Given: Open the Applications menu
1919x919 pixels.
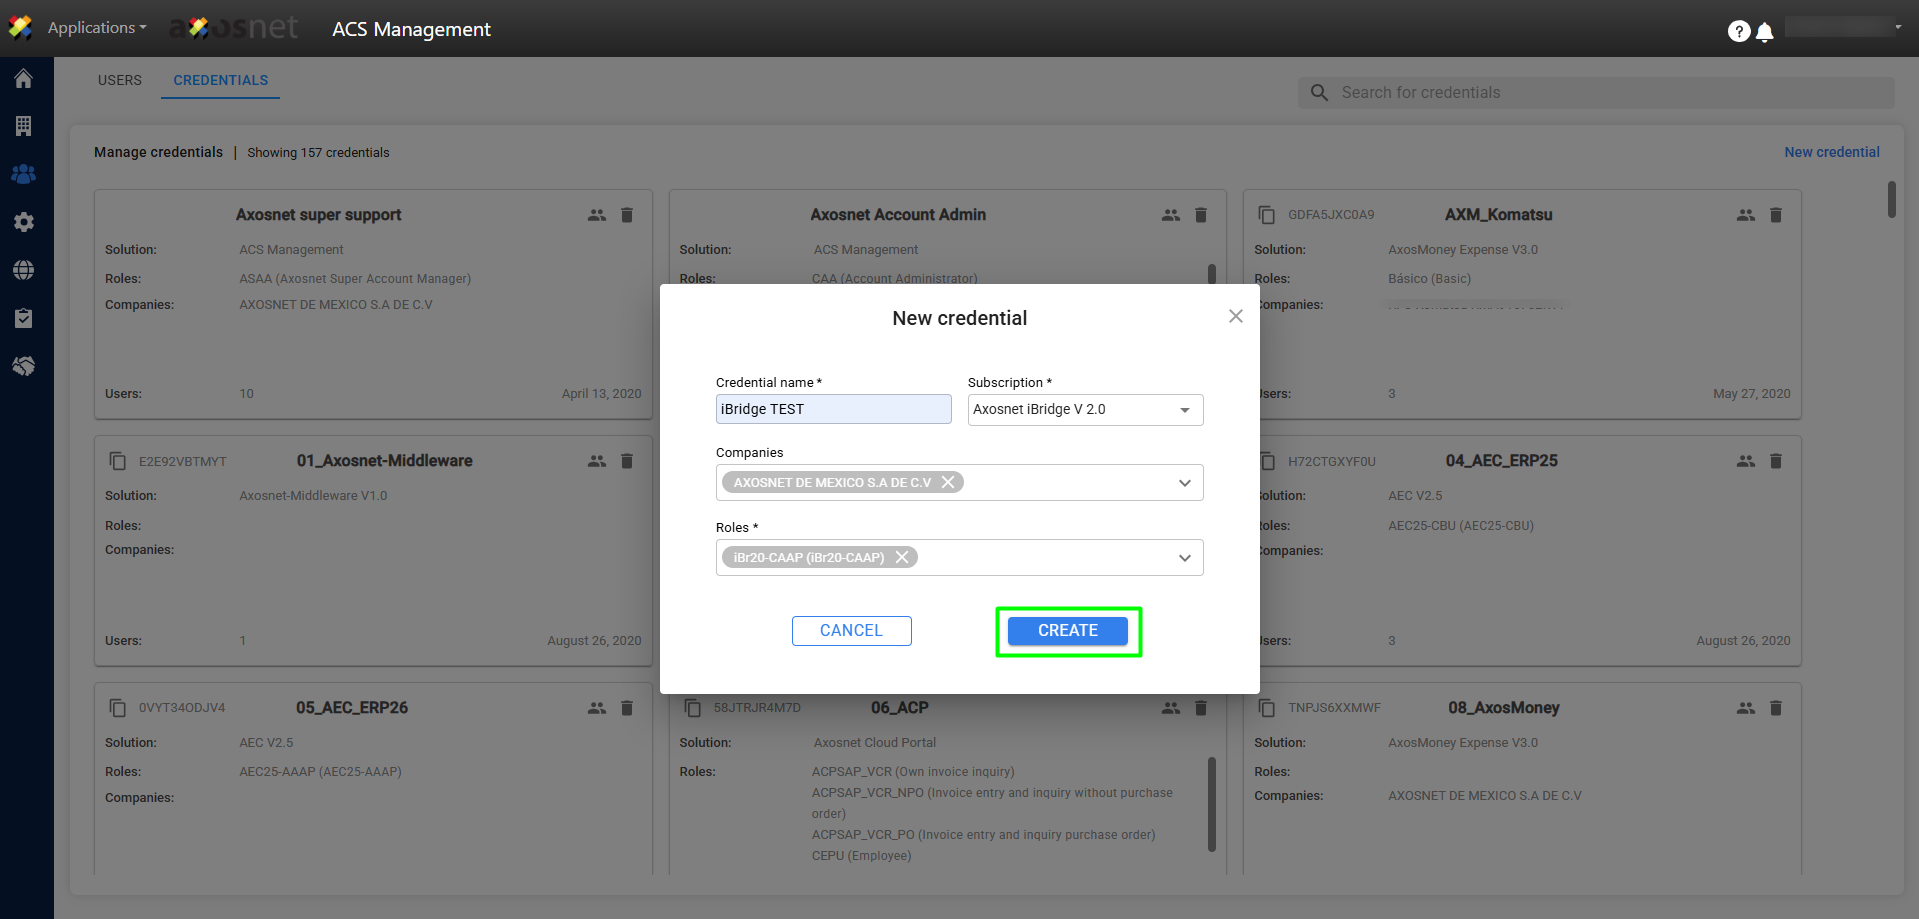Looking at the screenshot, I should pyautogui.click(x=96, y=28).
